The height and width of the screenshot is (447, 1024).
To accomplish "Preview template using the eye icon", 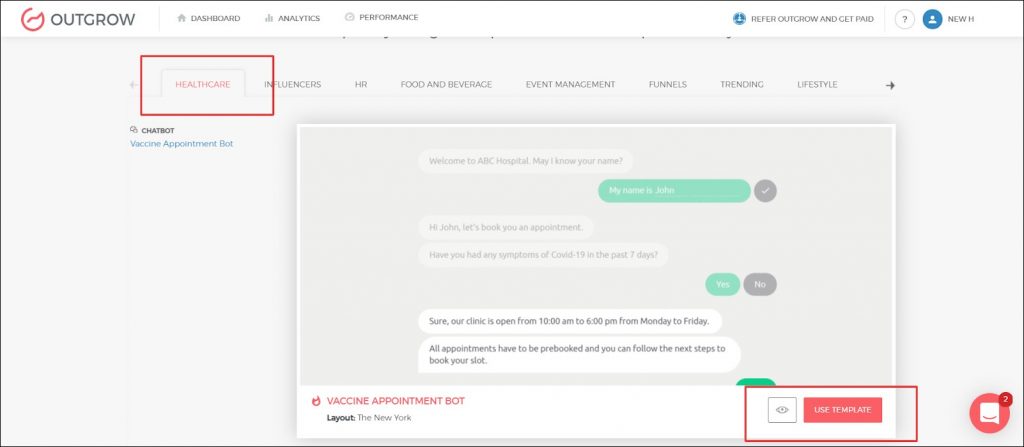I will pos(782,410).
